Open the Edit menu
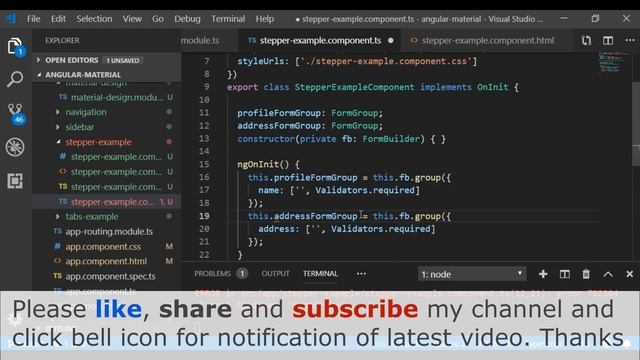Image resolution: width=640 pixels, height=360 pixels. [58, 19]
